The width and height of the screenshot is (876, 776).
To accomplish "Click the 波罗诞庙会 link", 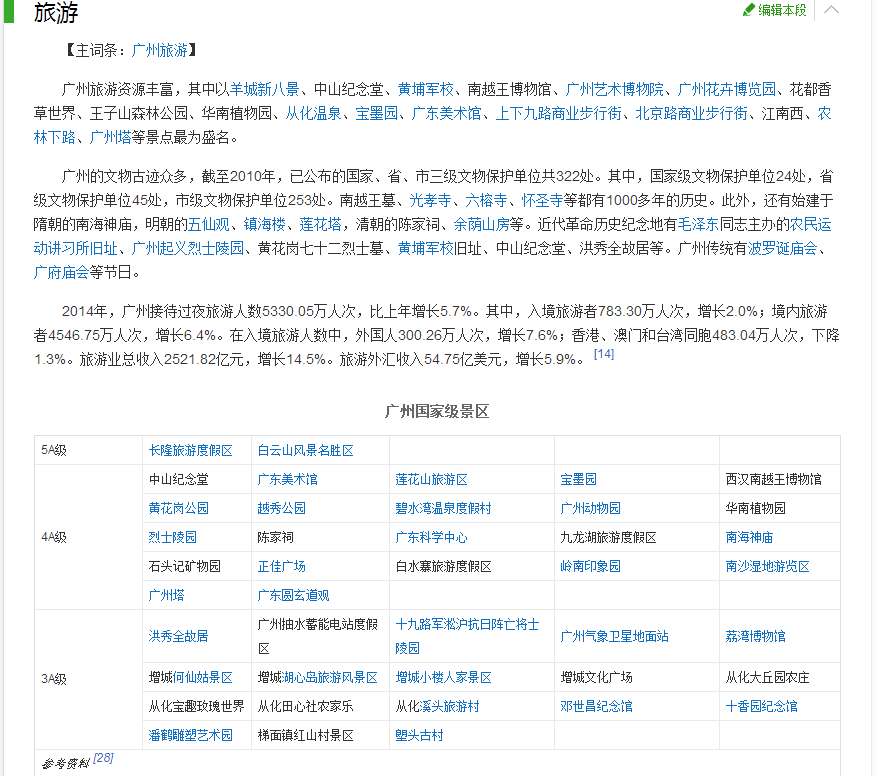I will click(783, 249).
